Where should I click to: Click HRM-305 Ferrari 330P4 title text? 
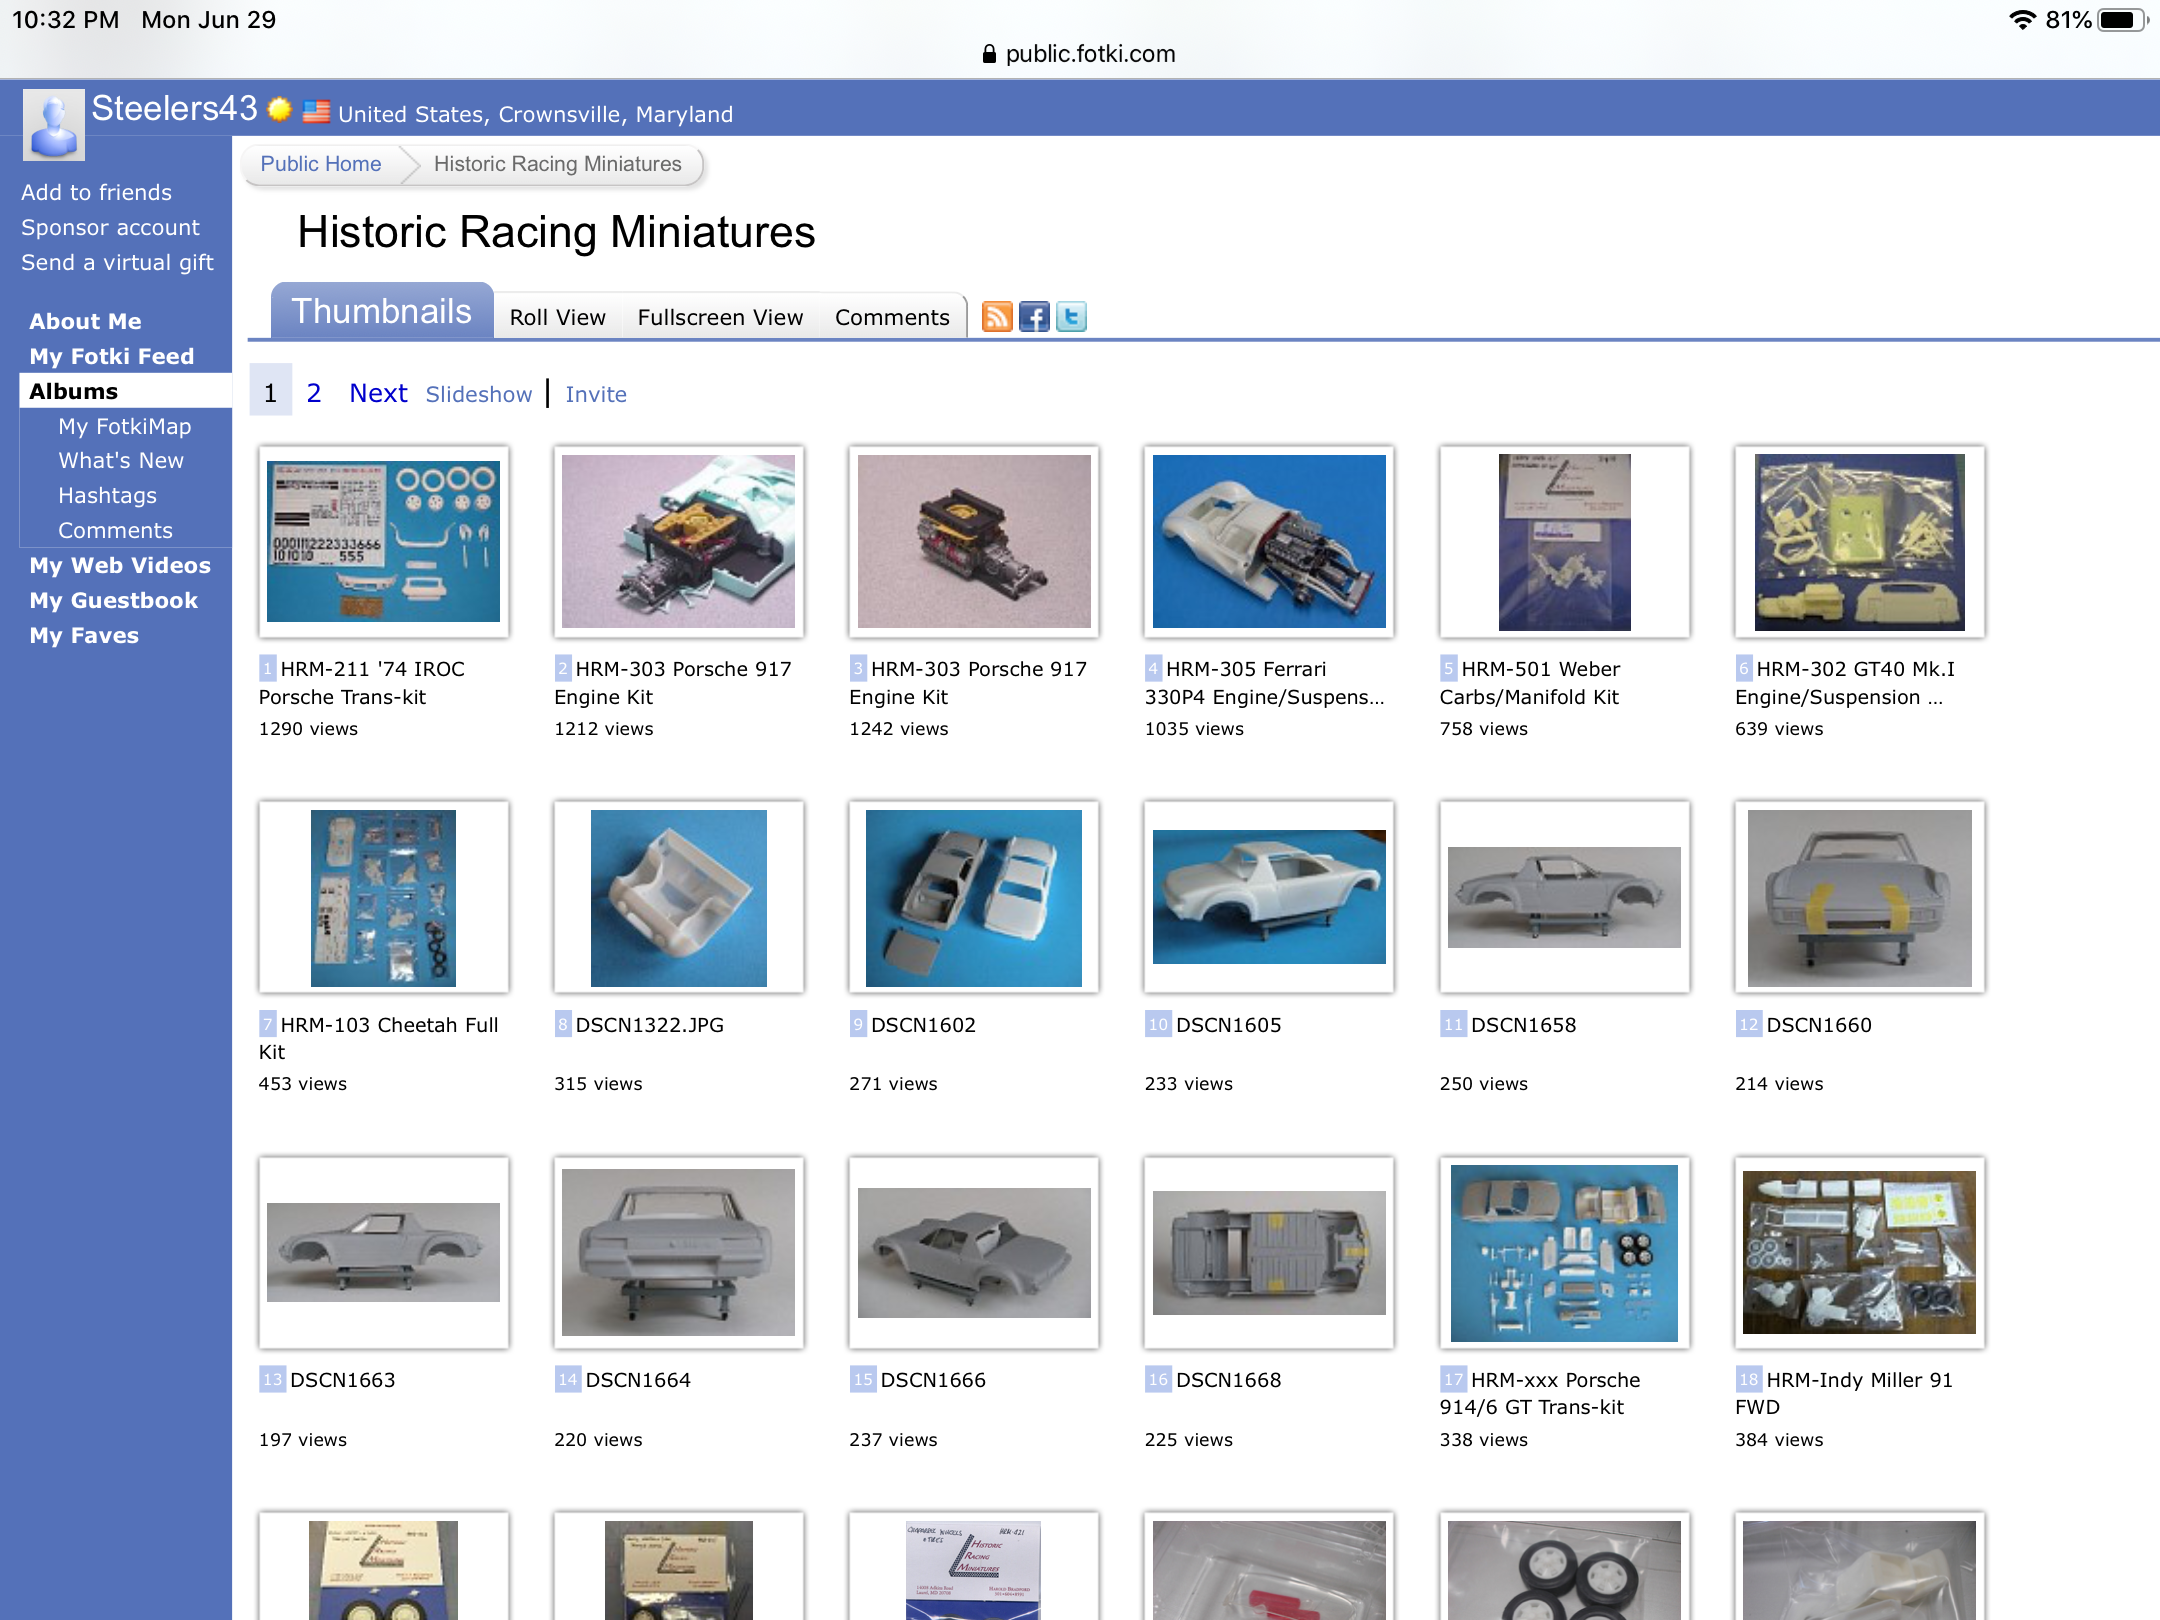pyautogui.click(x=1265, y=683)
